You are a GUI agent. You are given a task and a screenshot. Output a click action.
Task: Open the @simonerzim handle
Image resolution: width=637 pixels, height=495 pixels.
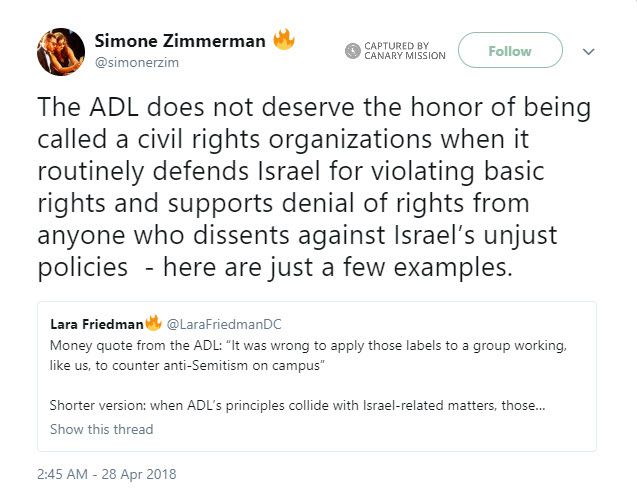pyautogui.click(x=137, y=62)
